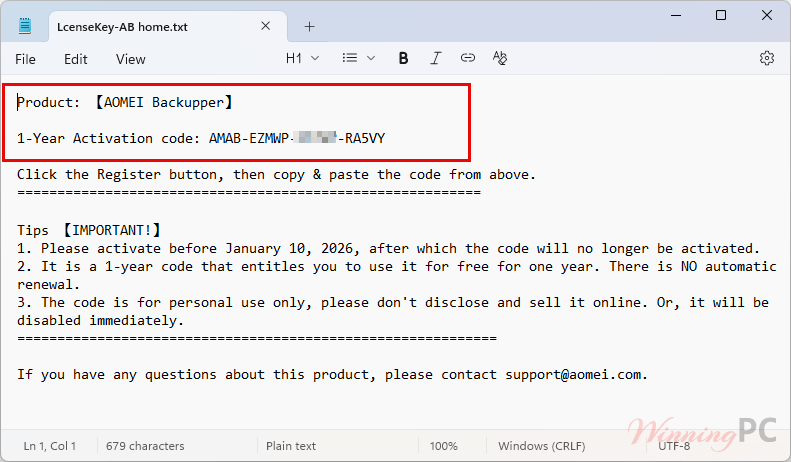Open Notepad settings gear
The image size is (791, 462).
point(766,58)
